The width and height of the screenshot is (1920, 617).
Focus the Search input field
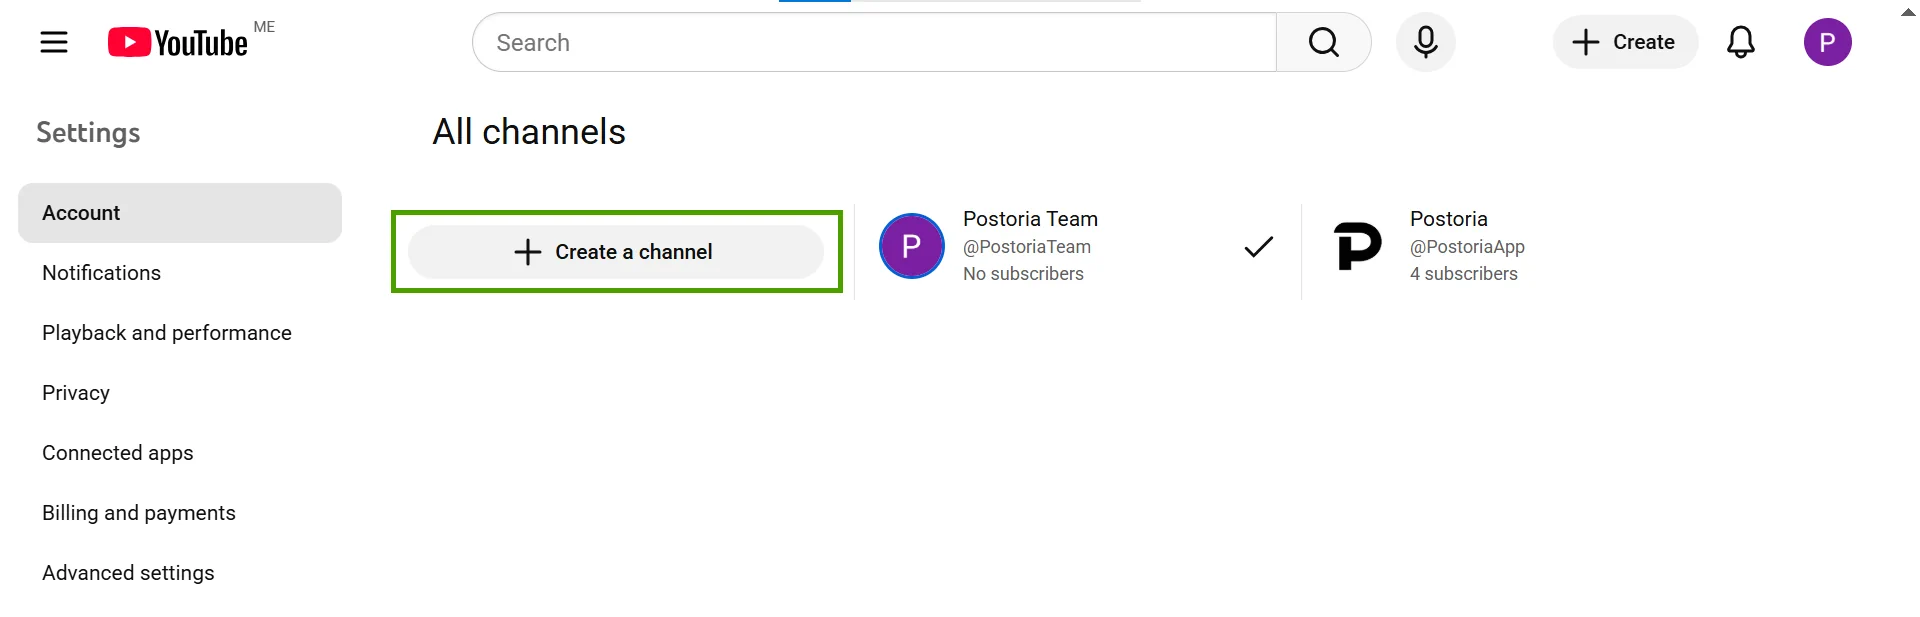pos(875,42)
